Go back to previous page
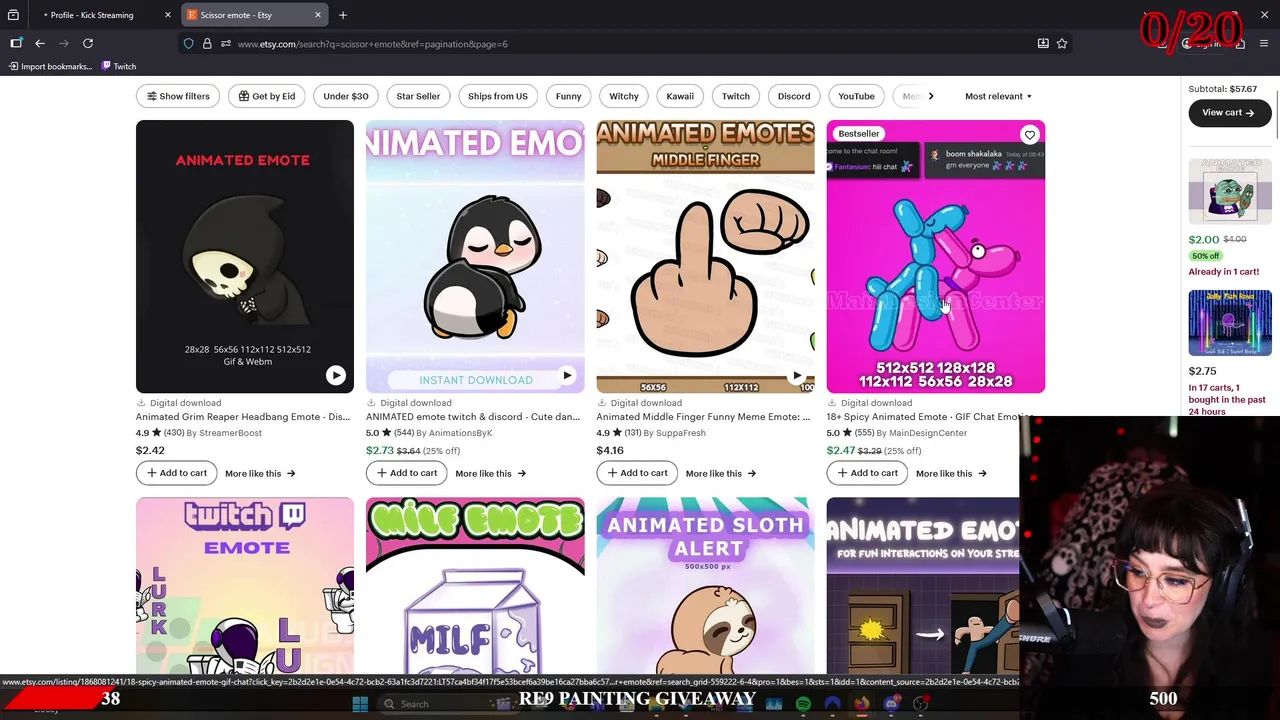The height and width of the screenshot is (720, 1280). [40, 43]
